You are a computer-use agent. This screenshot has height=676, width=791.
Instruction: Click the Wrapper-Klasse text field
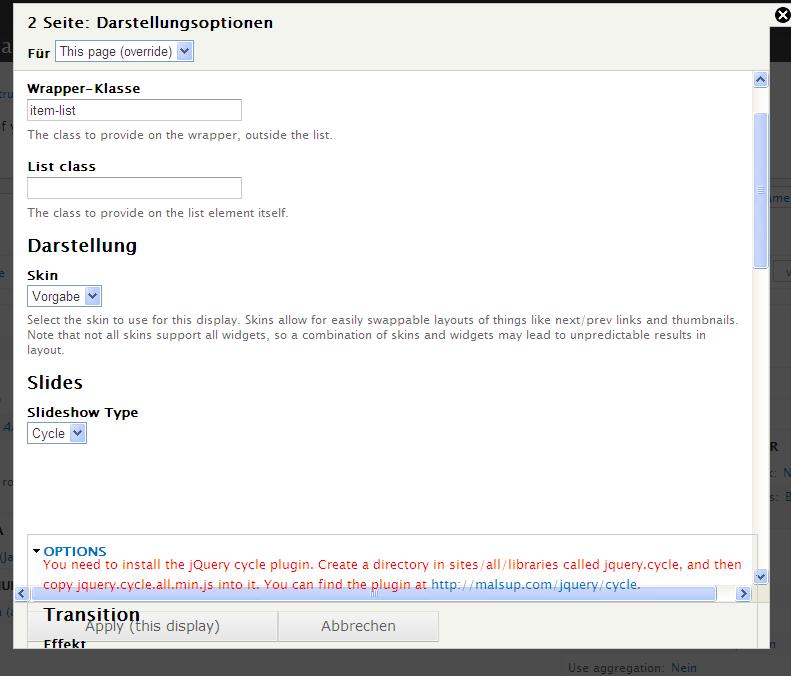134,110
